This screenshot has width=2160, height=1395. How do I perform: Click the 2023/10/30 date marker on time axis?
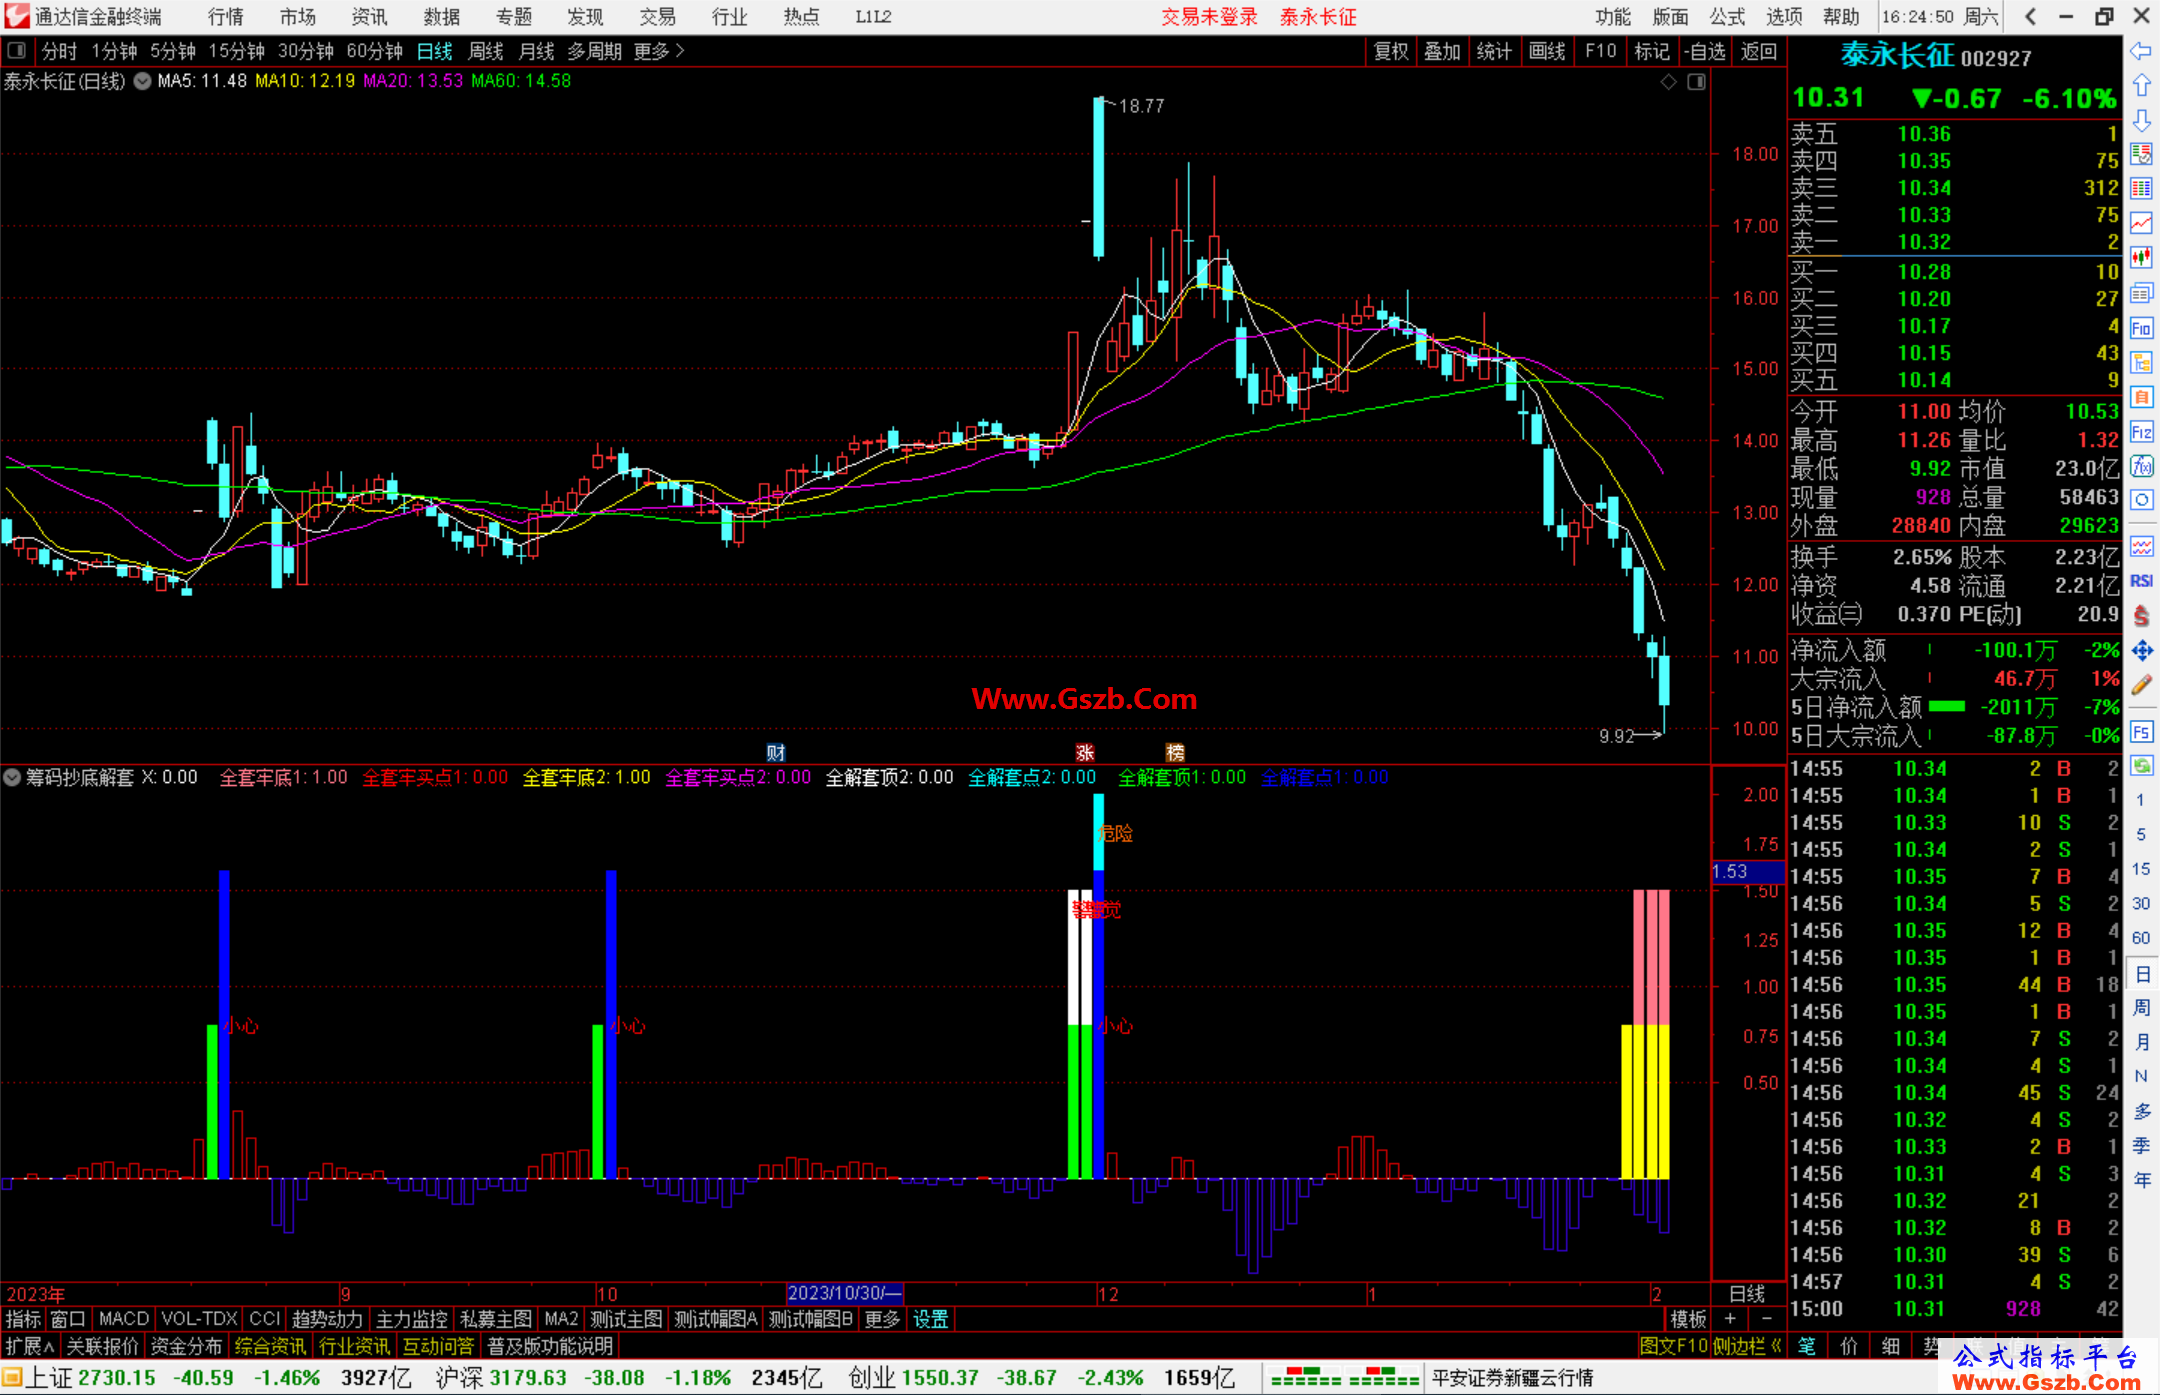click(845, 1293)
